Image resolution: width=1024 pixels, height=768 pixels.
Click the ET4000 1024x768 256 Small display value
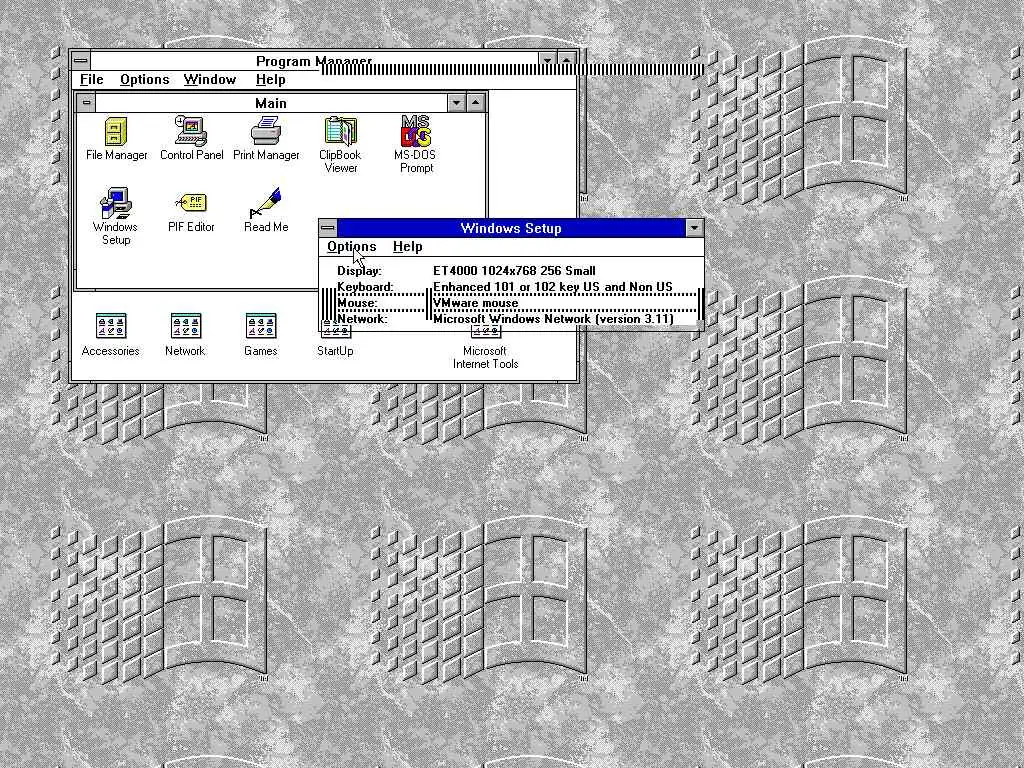point(514,270)
